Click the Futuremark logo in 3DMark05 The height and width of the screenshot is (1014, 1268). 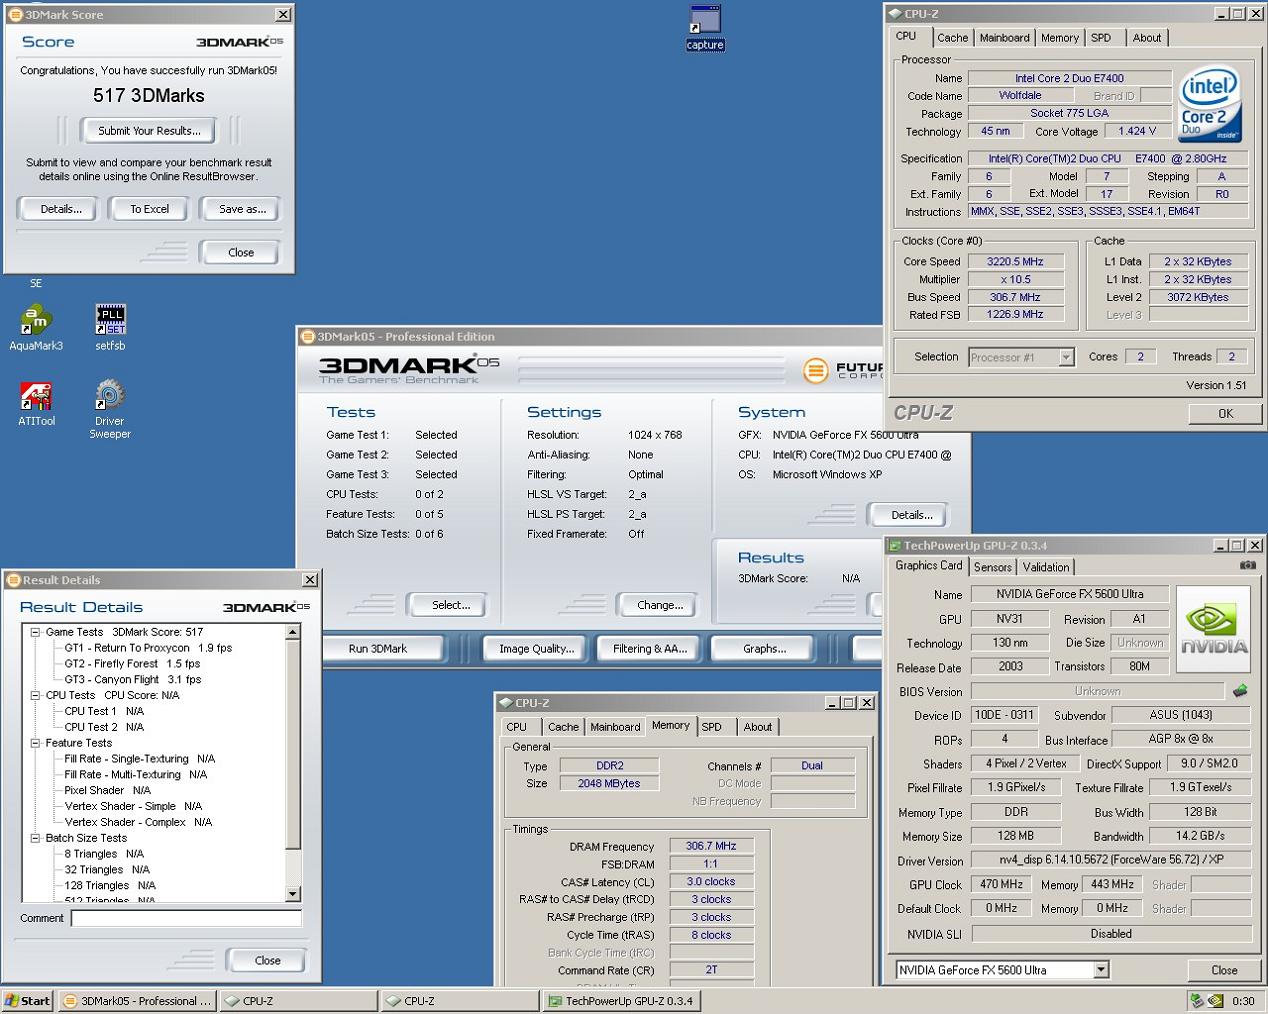tap(844, 370)
